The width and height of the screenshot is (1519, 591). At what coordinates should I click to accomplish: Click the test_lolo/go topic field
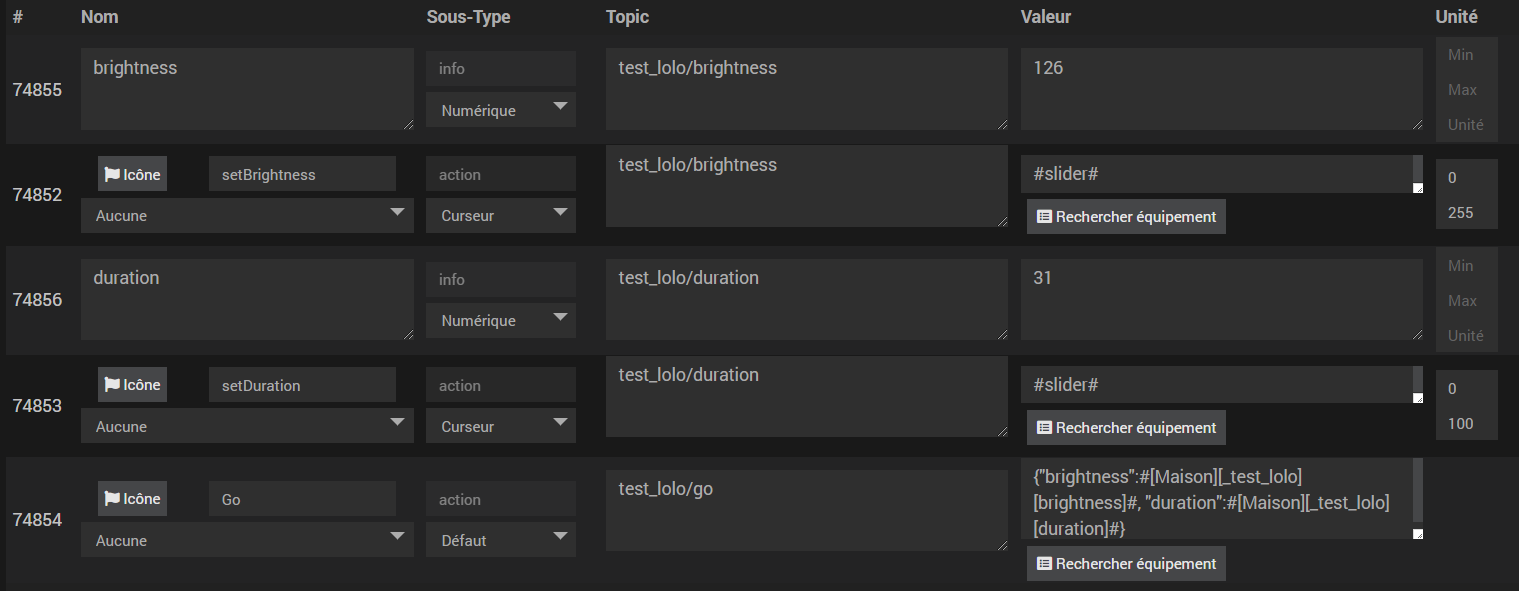(x=806, y=510)
